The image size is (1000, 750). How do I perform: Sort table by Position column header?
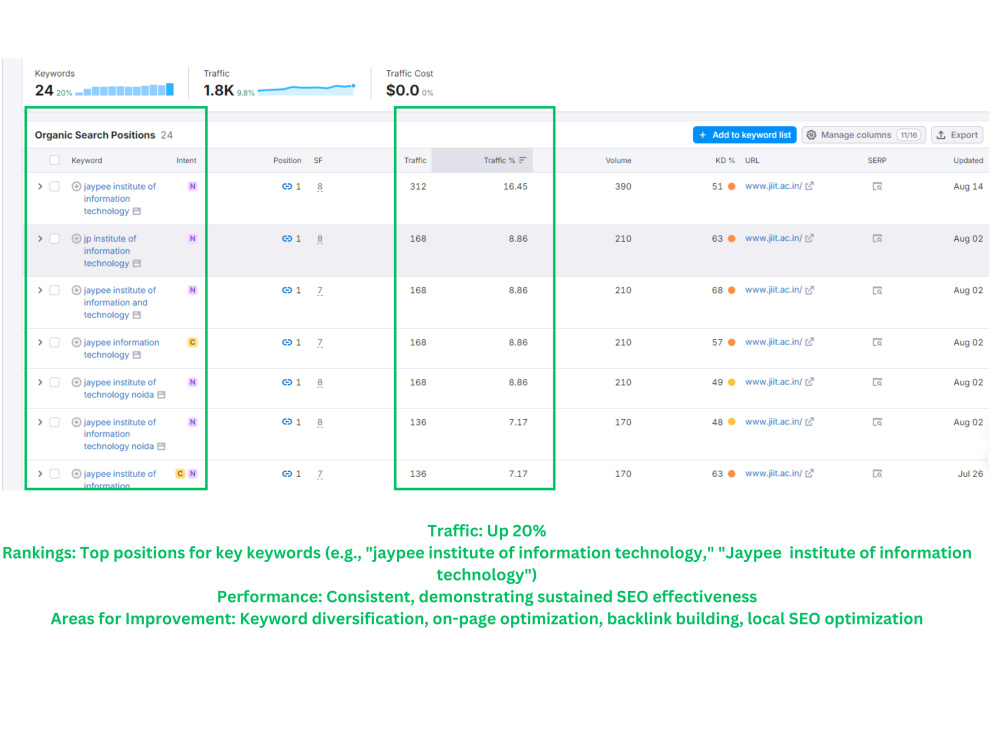click(287, 160)
